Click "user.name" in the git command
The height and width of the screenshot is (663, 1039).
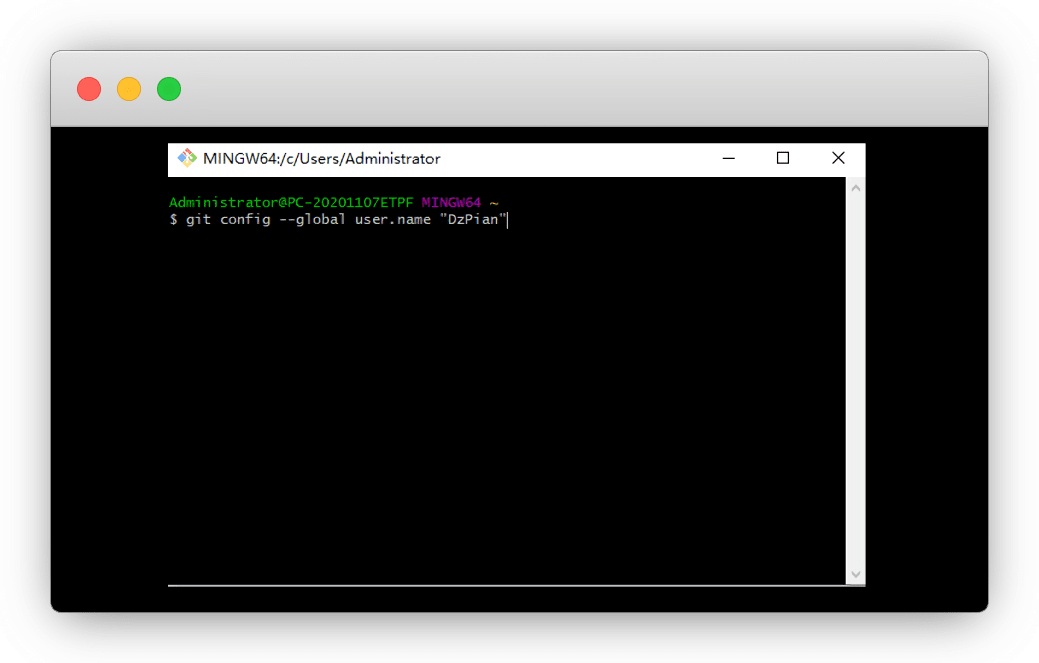coord(393,220)
